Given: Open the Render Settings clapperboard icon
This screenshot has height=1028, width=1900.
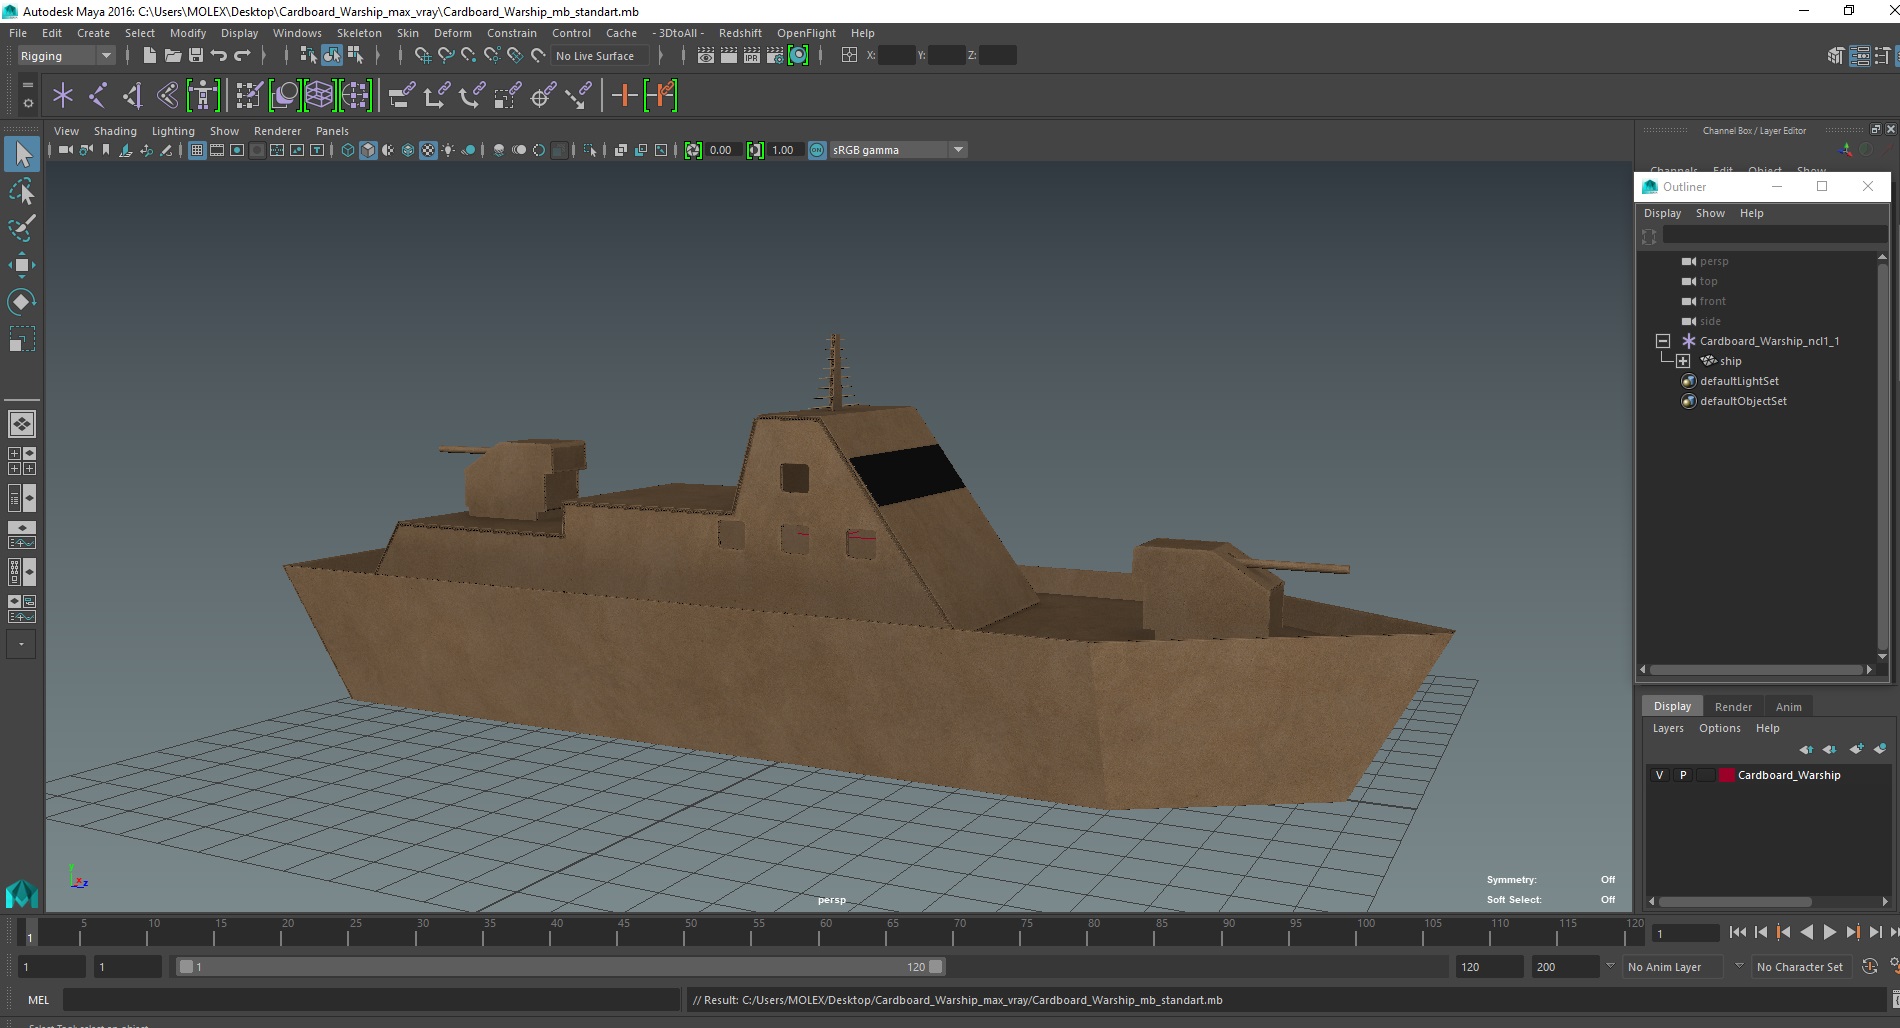Looking at the screenshot, I should pyautogui.click(x=775, y=56).
